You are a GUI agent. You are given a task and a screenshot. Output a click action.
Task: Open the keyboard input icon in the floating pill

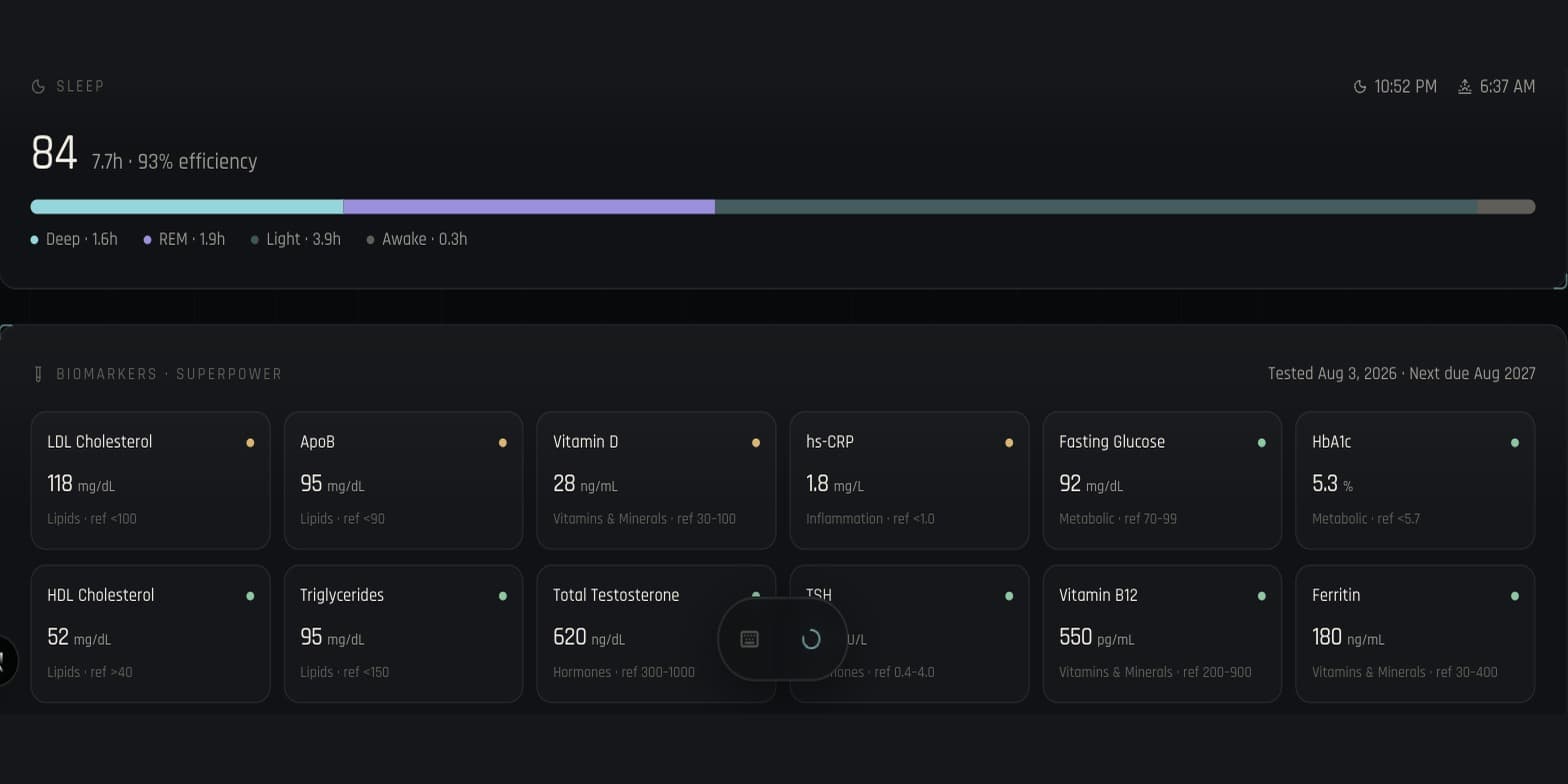[x=749, y=640]
